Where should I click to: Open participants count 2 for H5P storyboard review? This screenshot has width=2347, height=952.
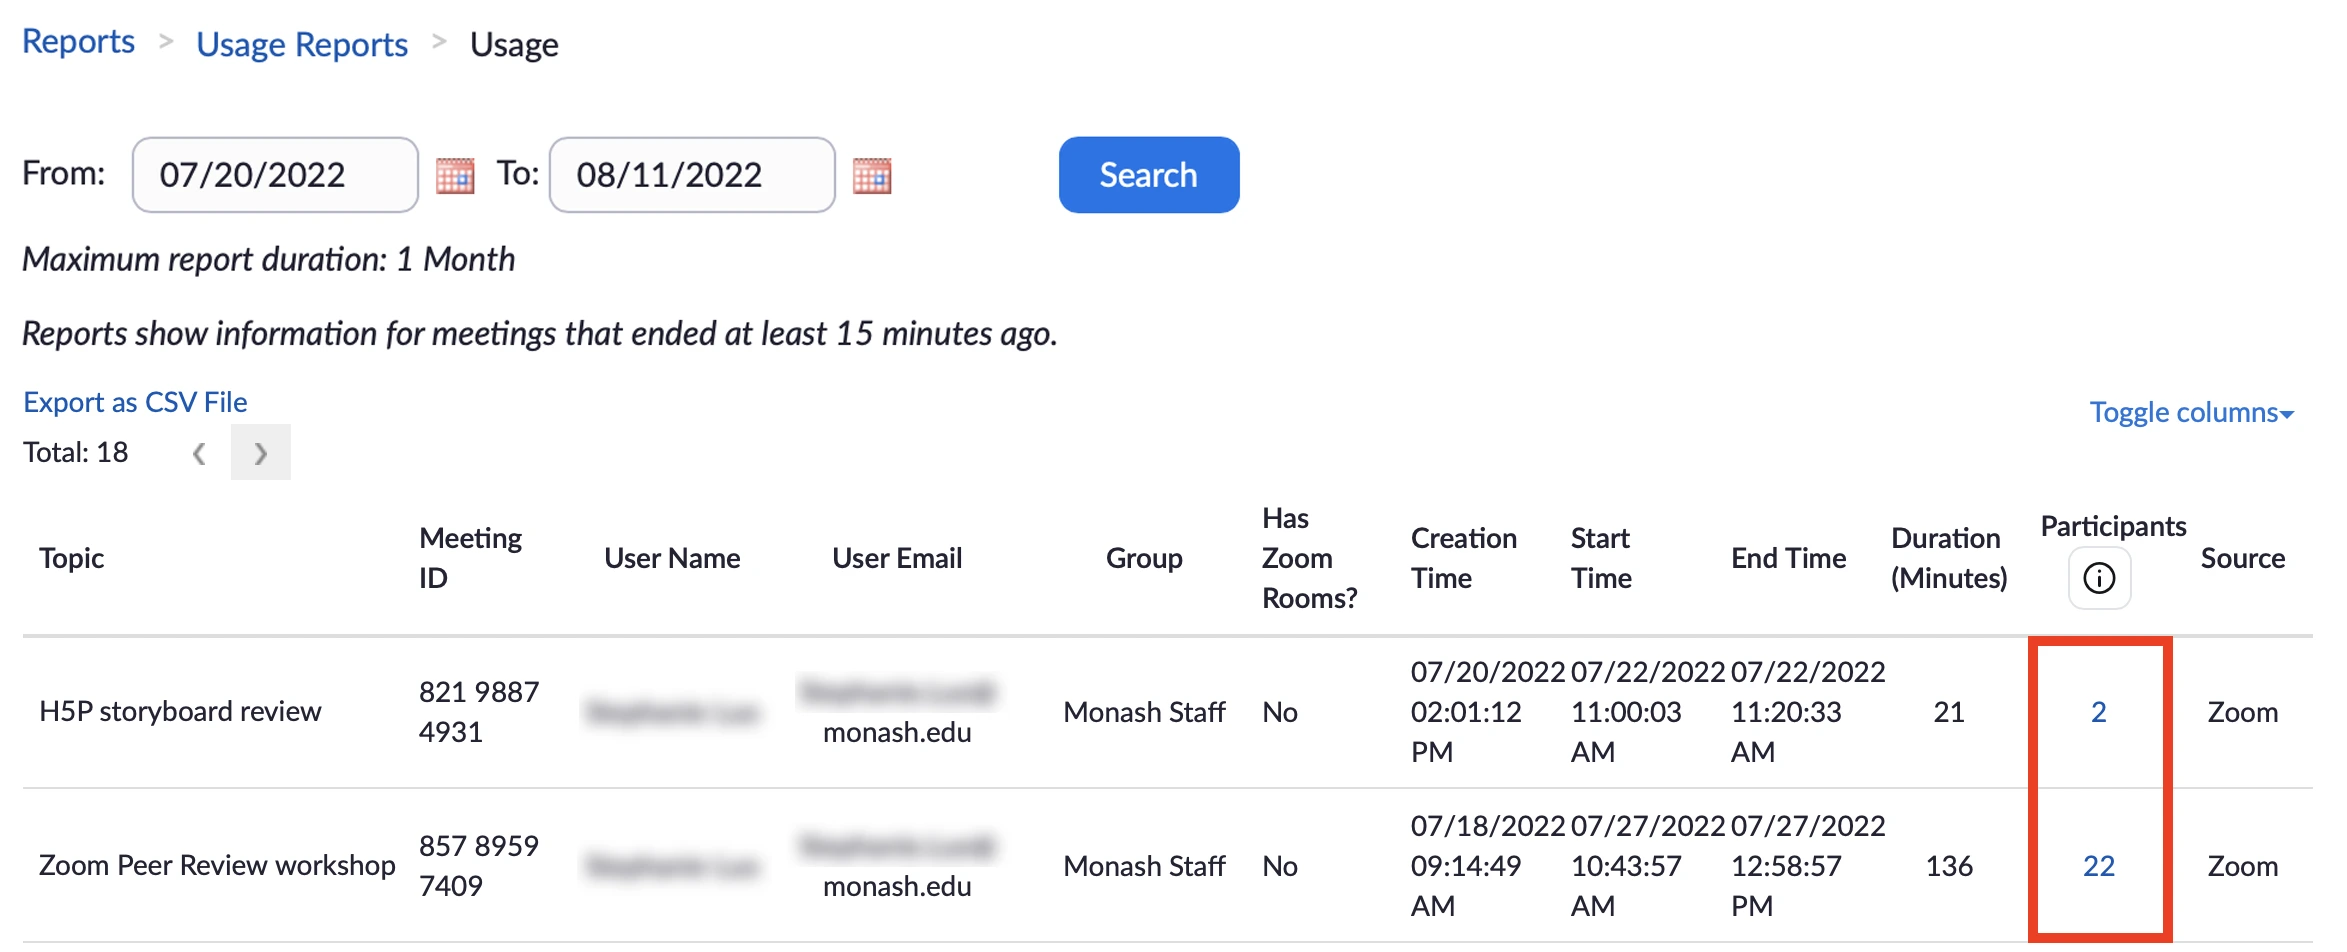click(x=2098, y=712)
